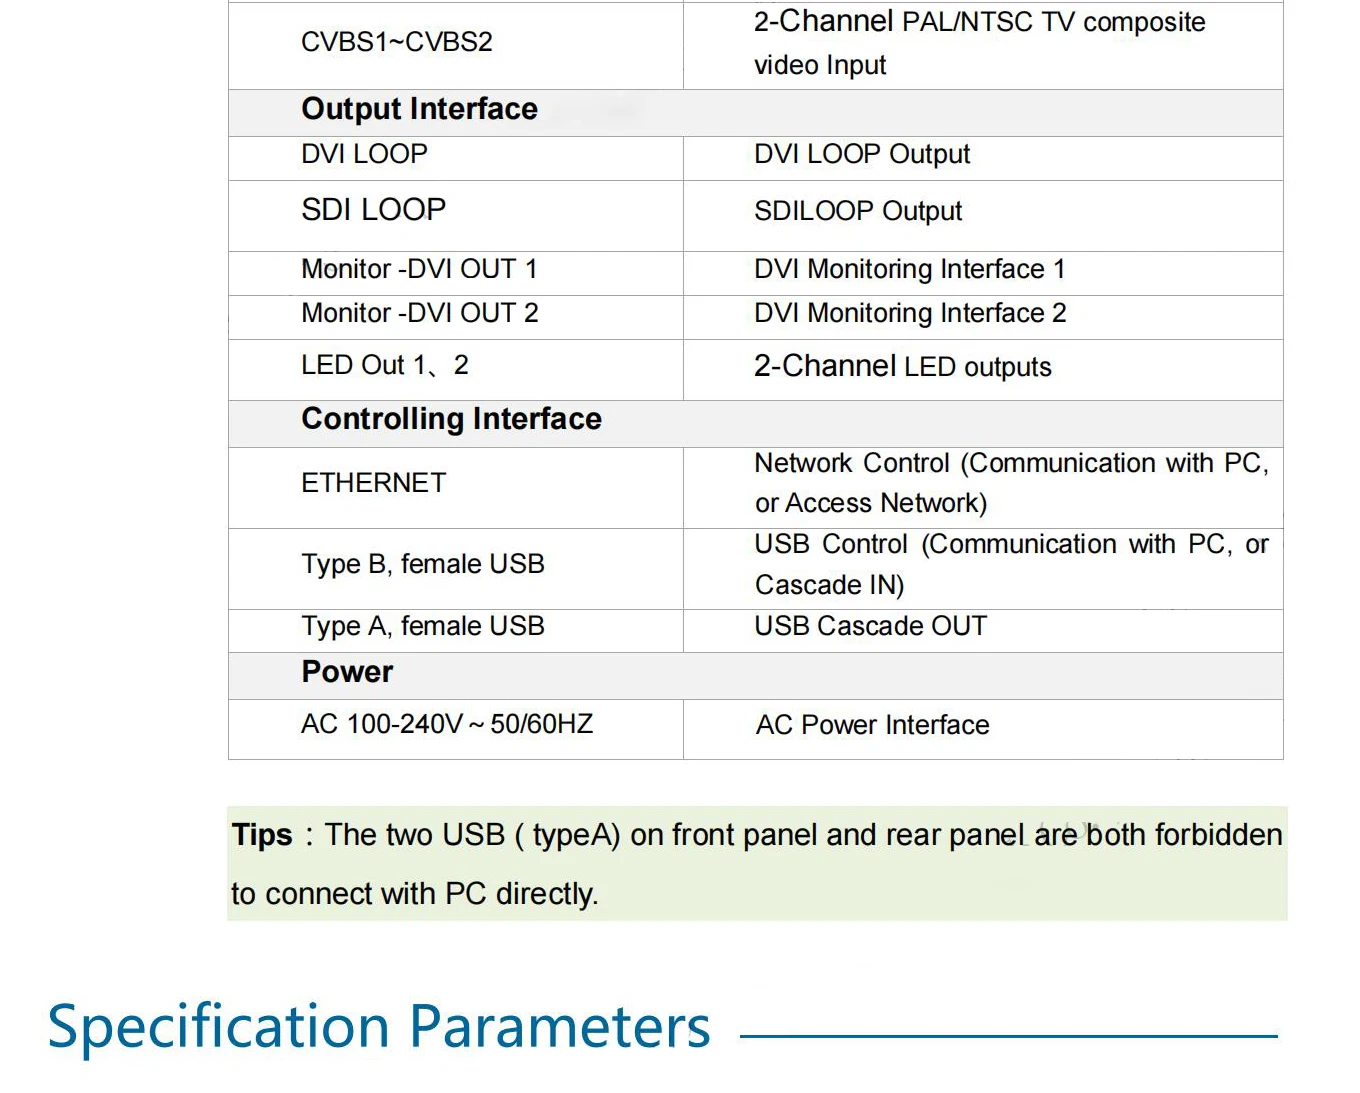Click the ETHERNET row label
1360x1093 pixels.
[x=373, y=483]
